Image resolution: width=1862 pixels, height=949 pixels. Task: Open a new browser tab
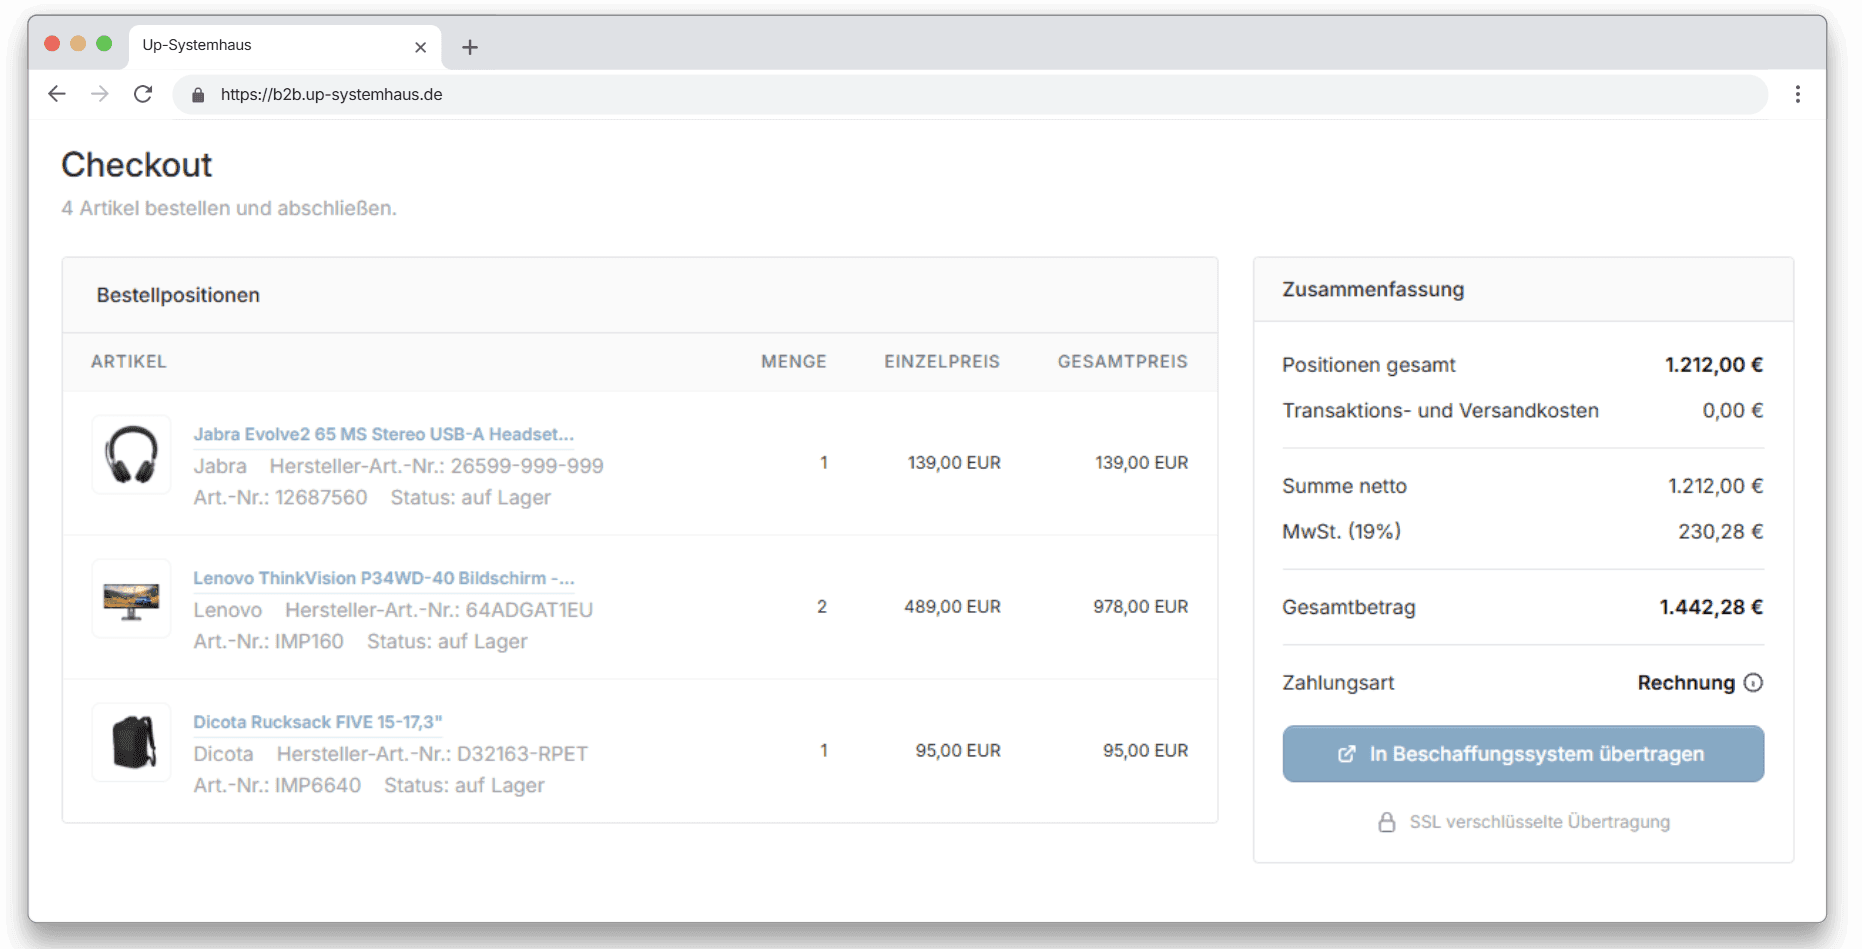470,47
